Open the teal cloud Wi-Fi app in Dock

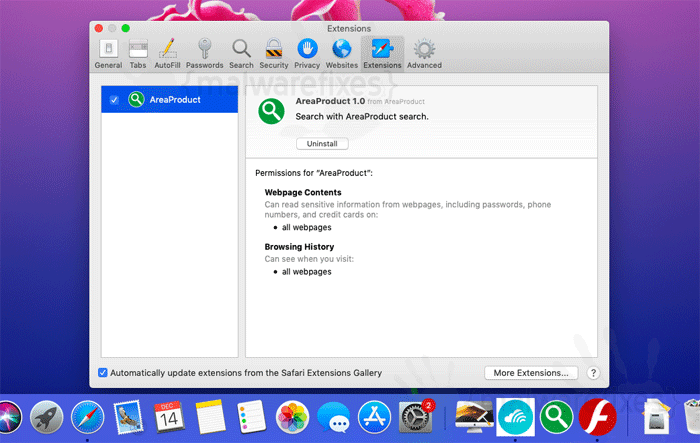pyautogui.click(x=515, y=417)
